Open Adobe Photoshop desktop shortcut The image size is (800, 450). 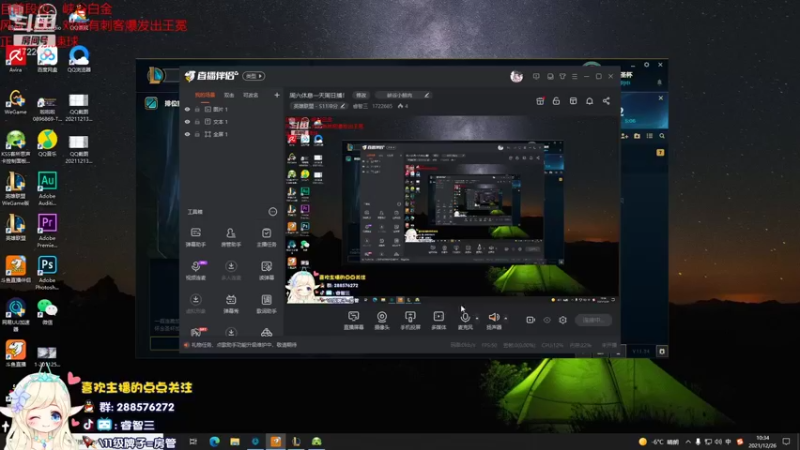47,273
